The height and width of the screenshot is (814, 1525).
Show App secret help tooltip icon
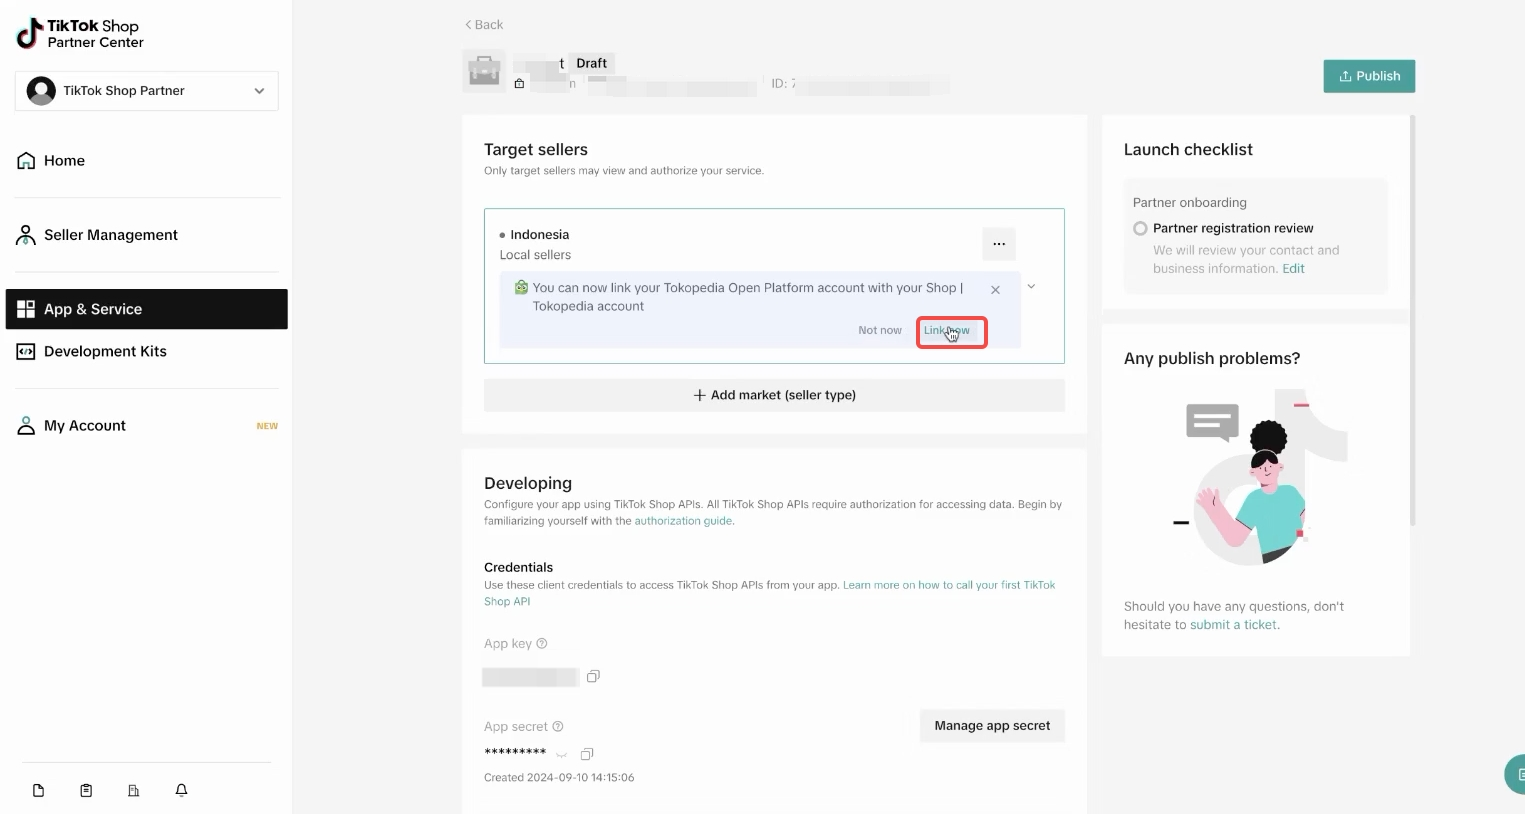[558, 727]
